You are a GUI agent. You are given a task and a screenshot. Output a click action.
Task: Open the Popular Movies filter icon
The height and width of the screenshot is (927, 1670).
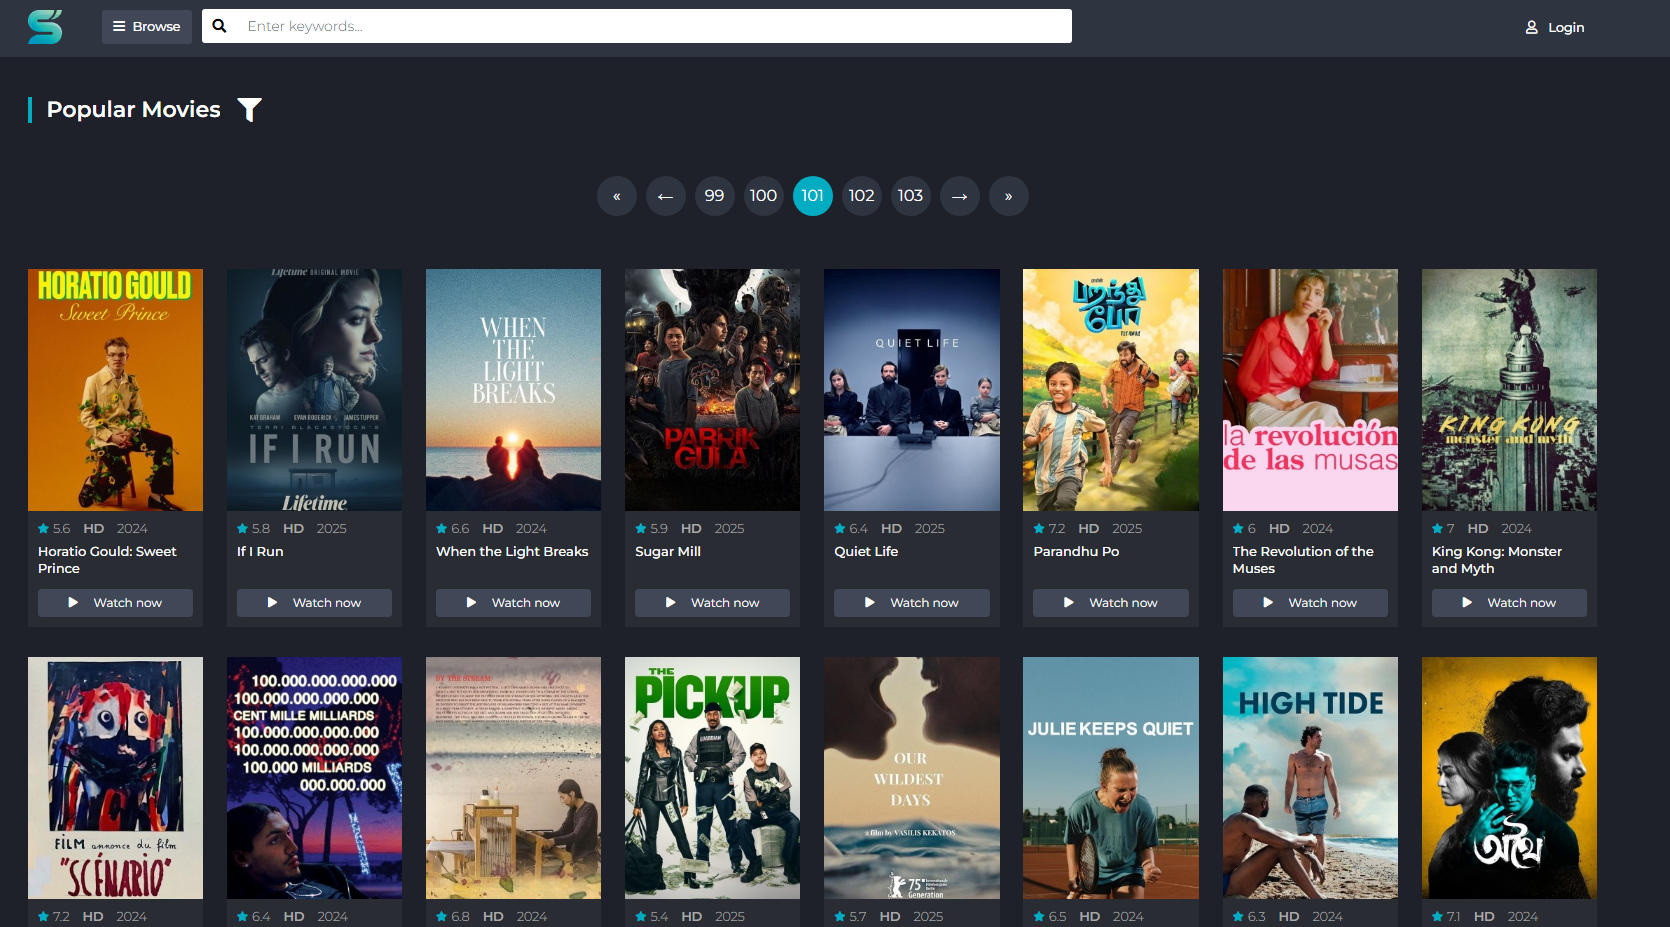pyautogui.click(x=249, y=110)
